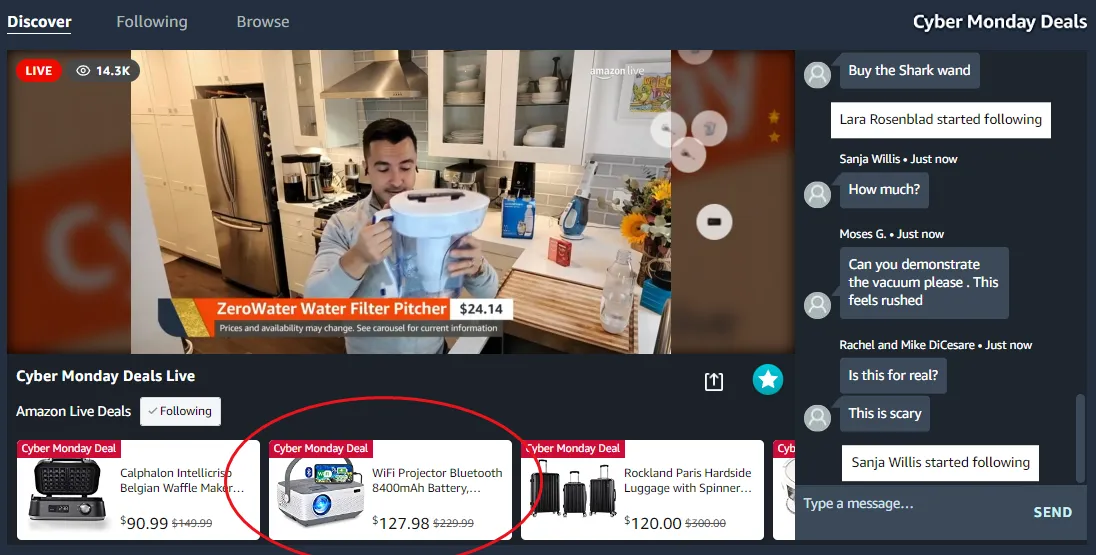Screen dimensions: 1096x555
Task: Click the SEND button in chat
Action: (1053, 512)
